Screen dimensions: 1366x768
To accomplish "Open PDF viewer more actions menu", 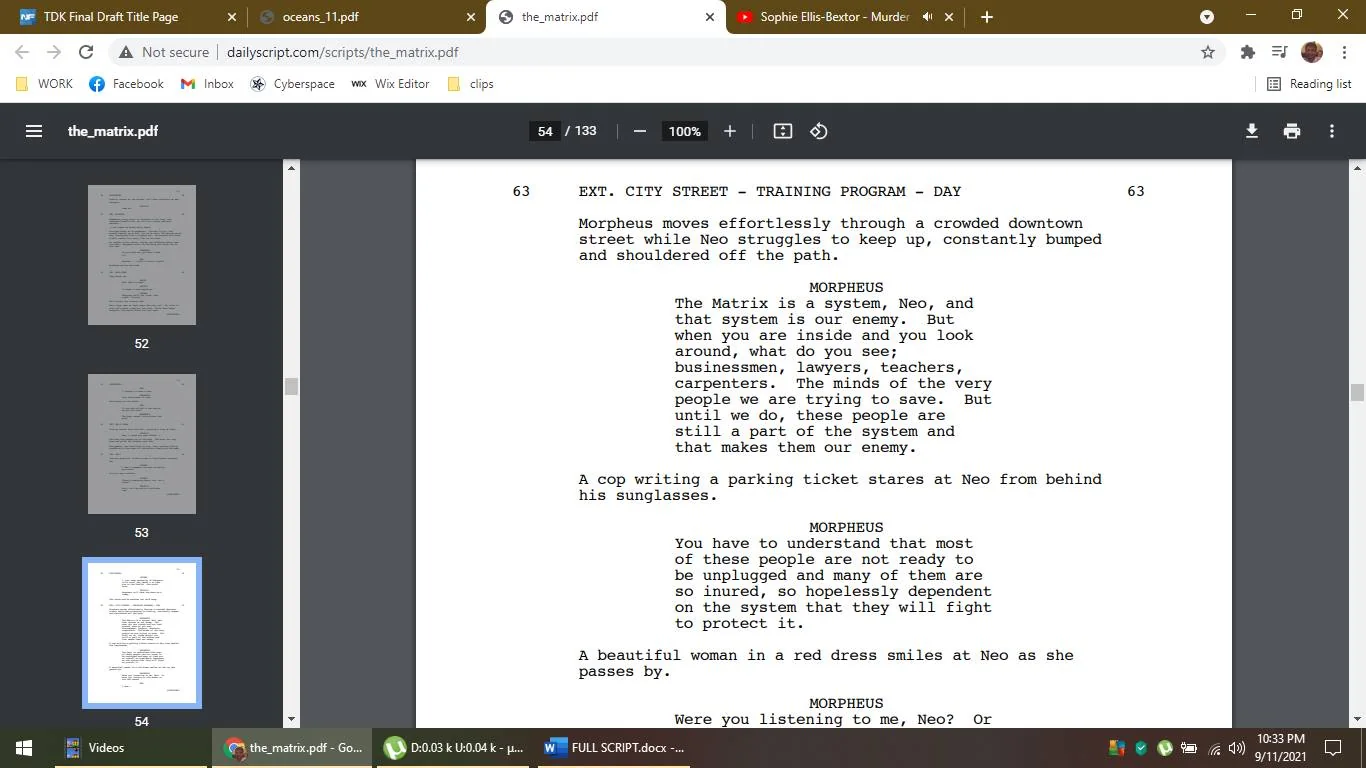I will coord(1332,131).
